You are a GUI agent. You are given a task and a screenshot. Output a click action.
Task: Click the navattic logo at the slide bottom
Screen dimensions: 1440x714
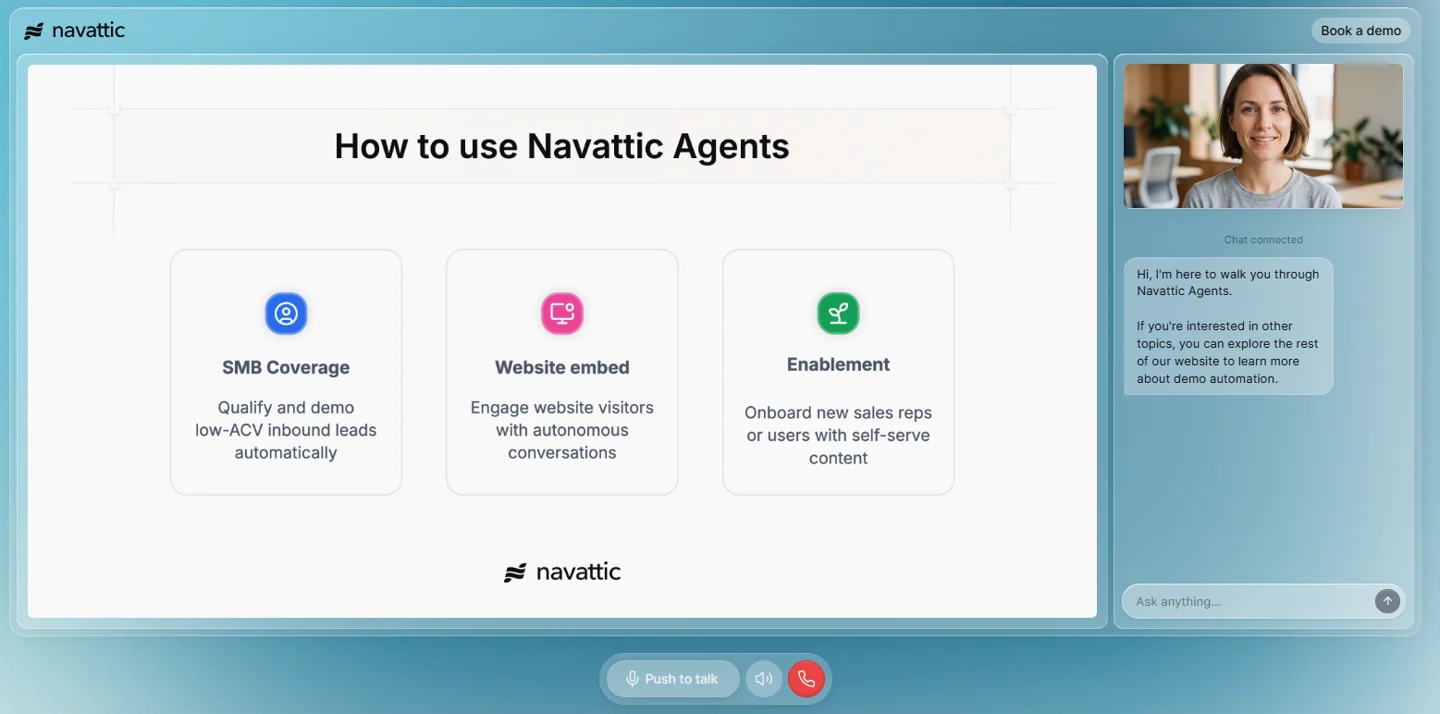tap(562, 572)
